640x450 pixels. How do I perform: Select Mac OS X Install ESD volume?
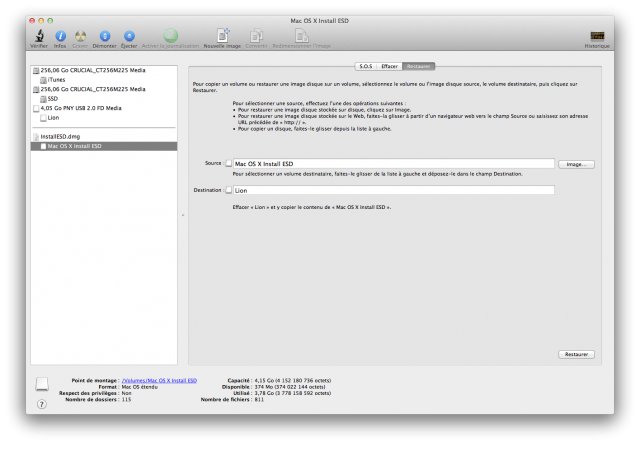click(x=104, y=146)
